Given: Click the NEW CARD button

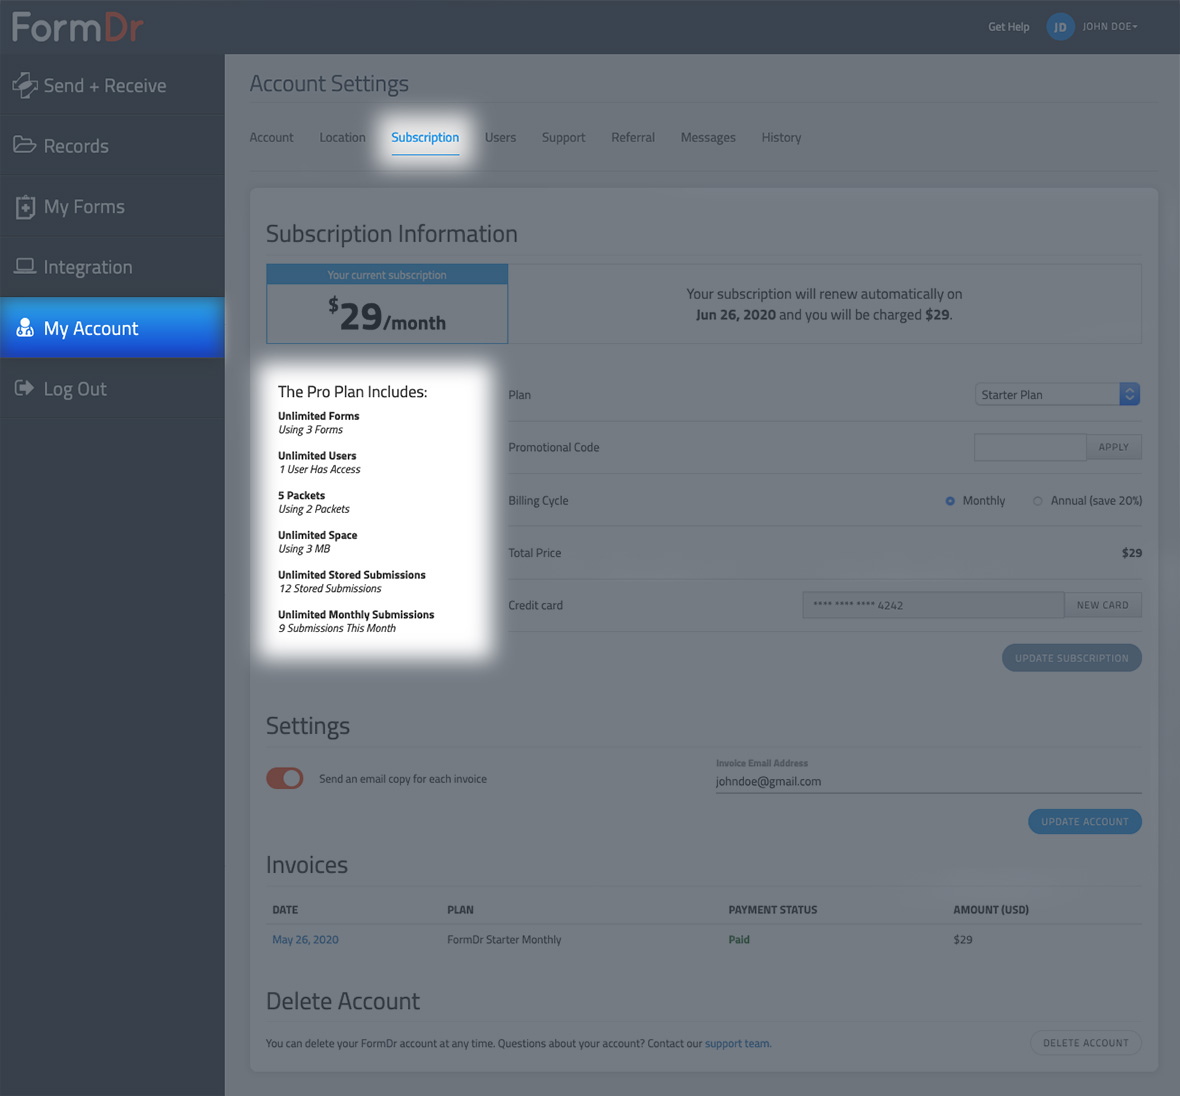Looking at the screenshot, I should [1102, 605].
